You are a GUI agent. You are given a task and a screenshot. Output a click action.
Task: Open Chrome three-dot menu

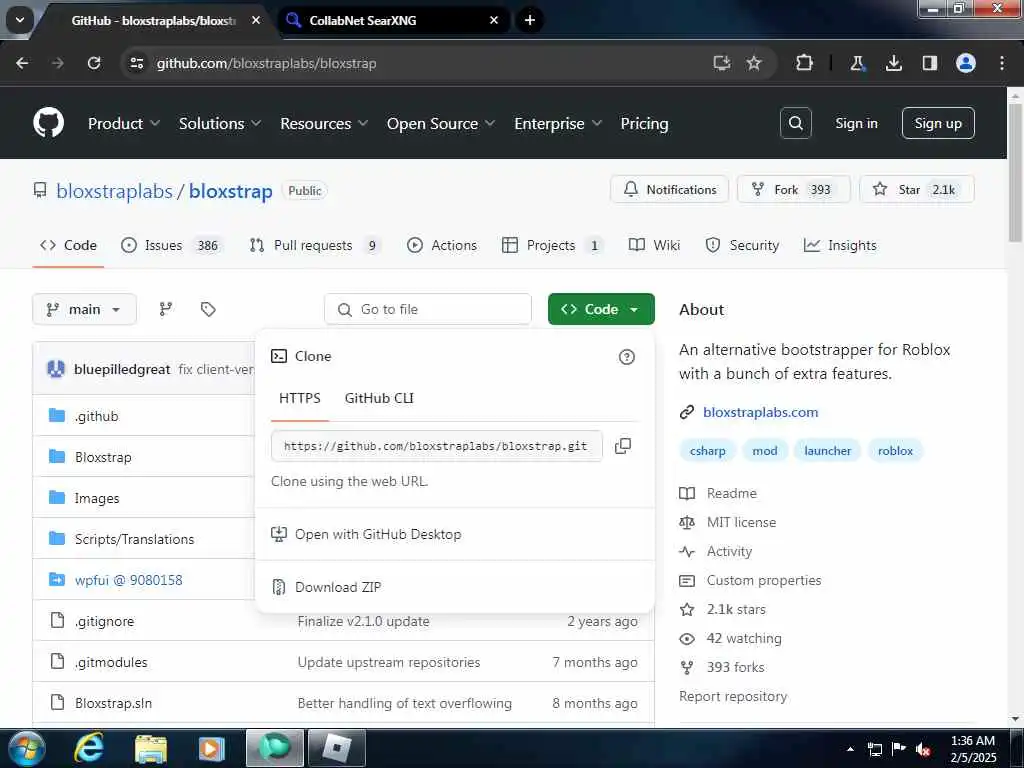(x=1002, y=63)
